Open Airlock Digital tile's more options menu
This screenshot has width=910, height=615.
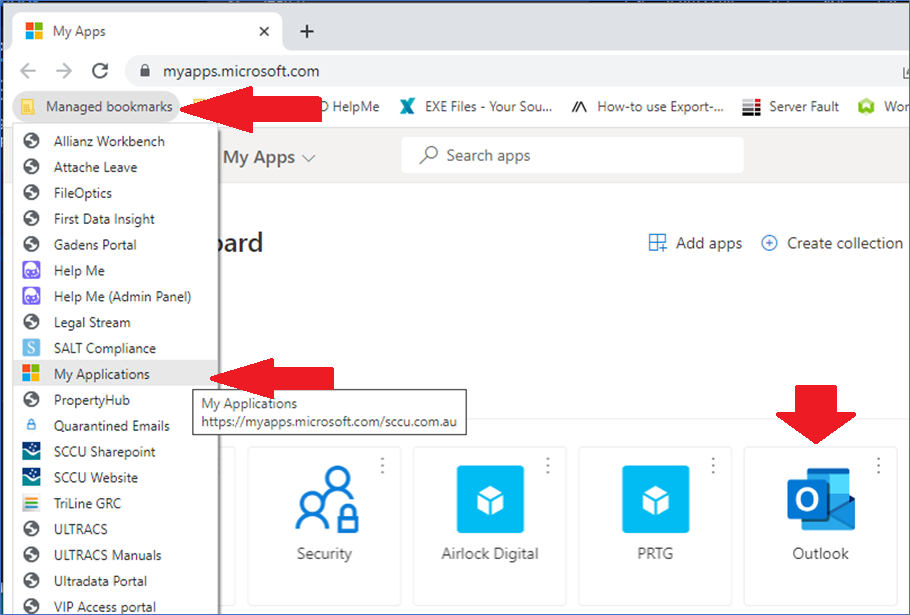tap(548, 465)
